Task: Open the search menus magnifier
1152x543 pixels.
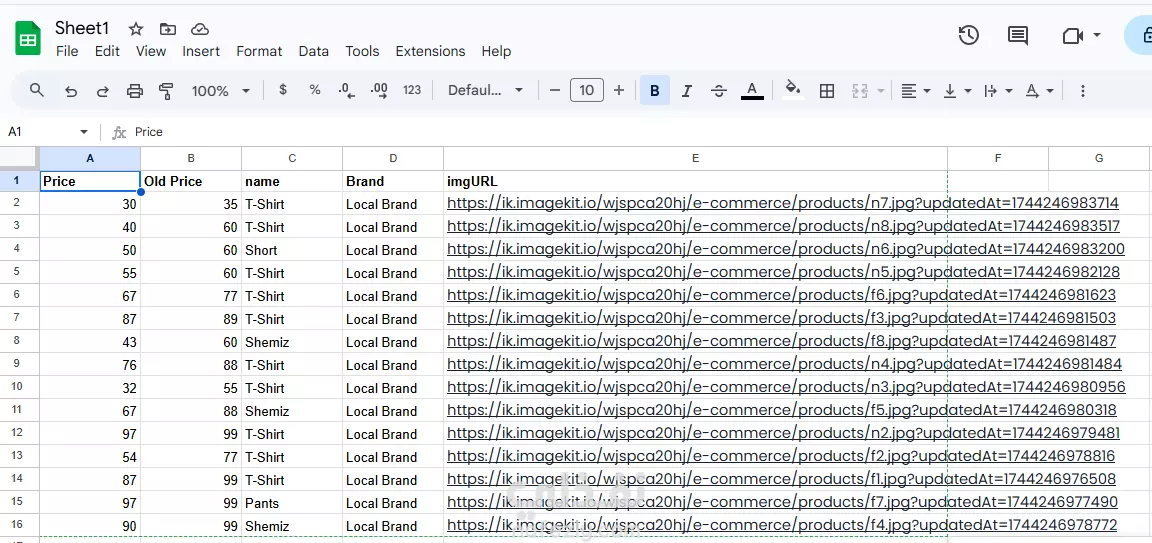Action: 37,90
